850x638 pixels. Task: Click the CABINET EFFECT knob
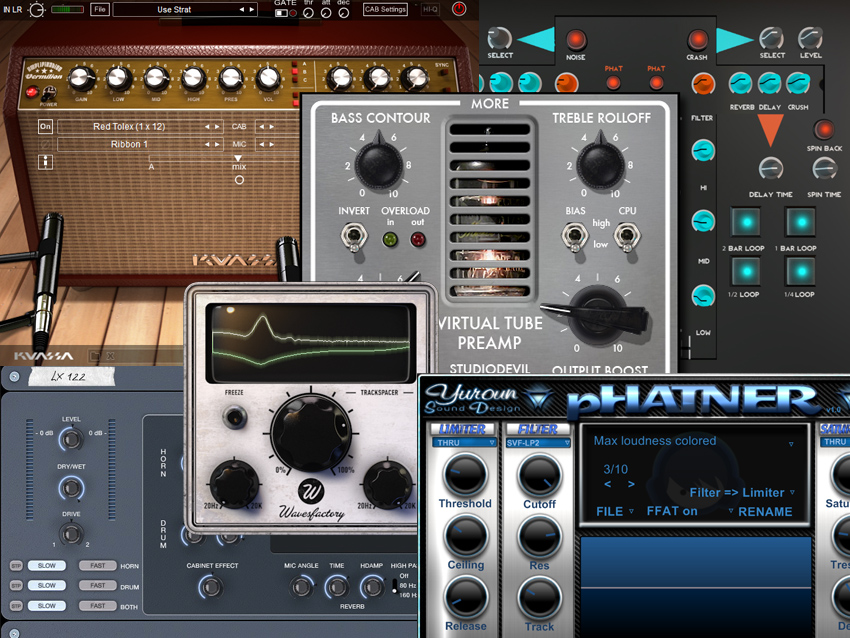211,587
